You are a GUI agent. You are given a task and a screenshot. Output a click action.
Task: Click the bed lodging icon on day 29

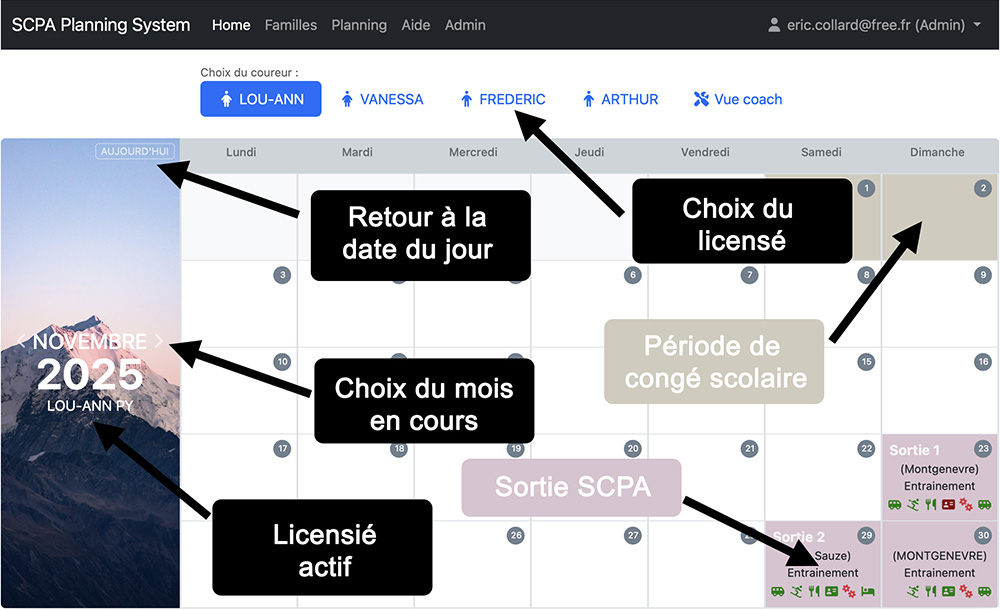867,591
